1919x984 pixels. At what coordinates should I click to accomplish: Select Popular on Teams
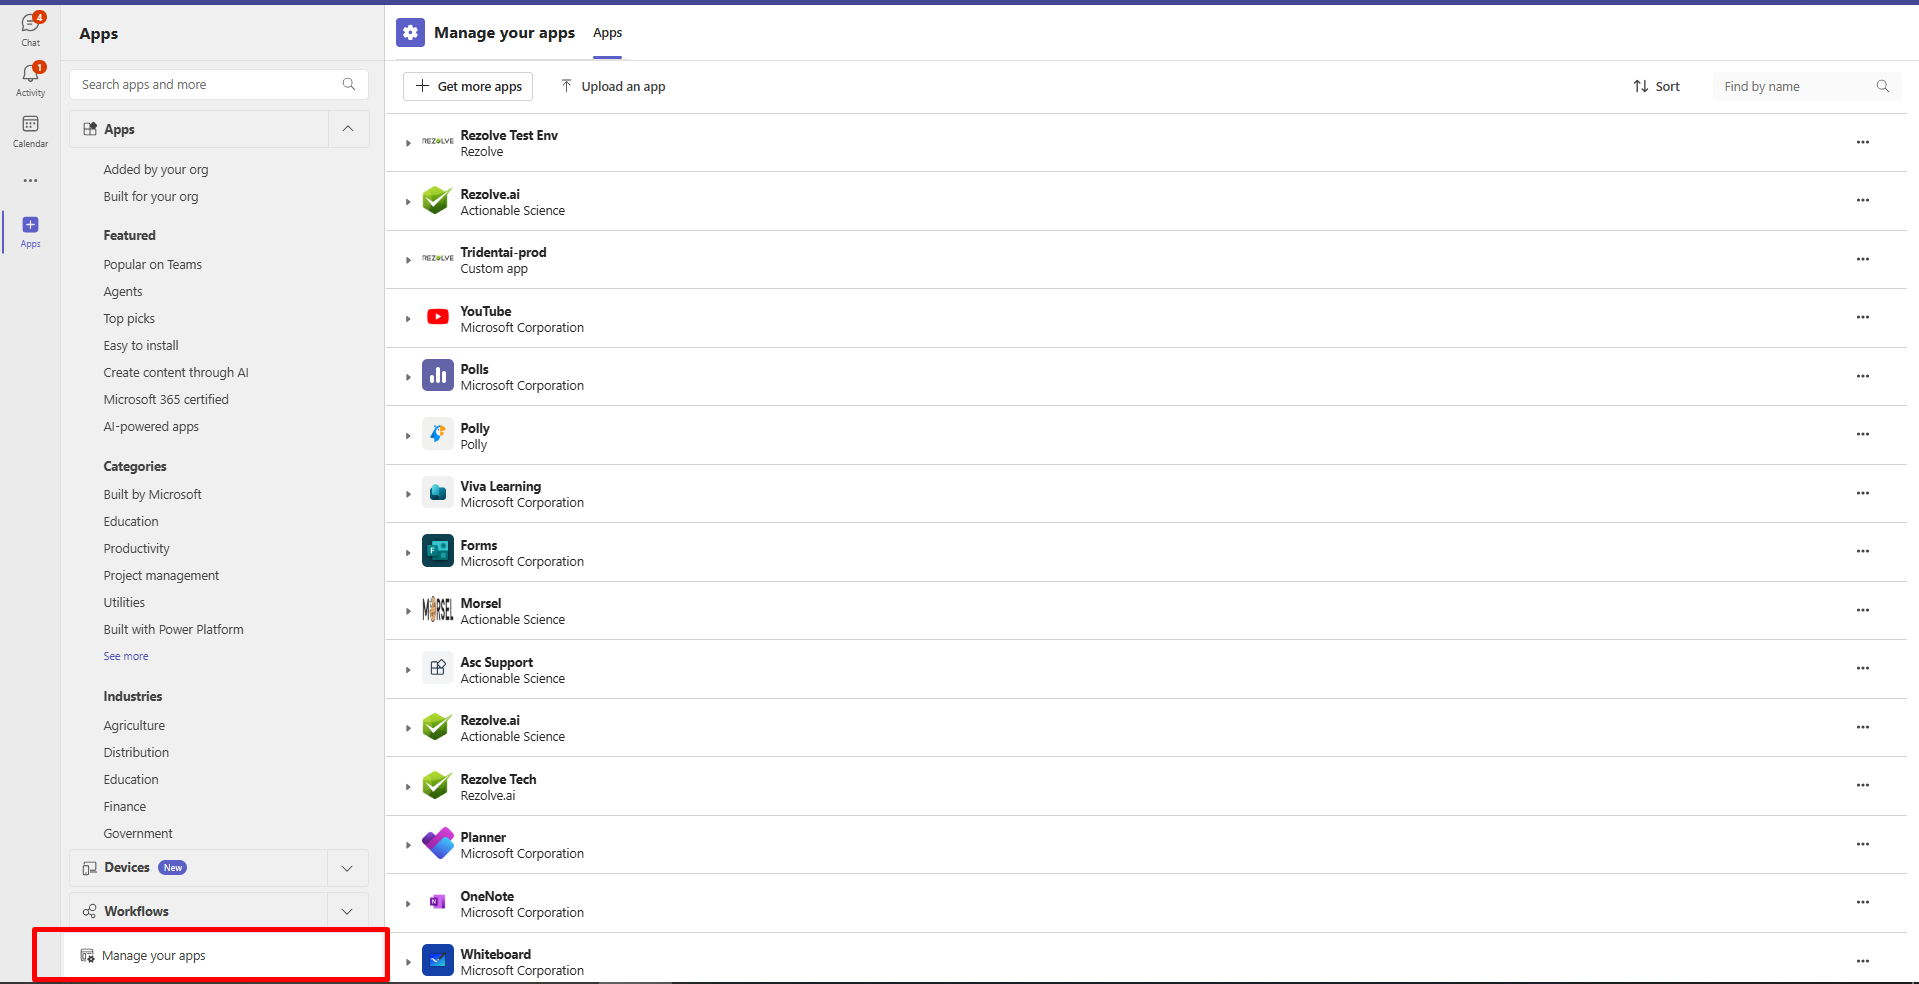[x=153, y=265]
